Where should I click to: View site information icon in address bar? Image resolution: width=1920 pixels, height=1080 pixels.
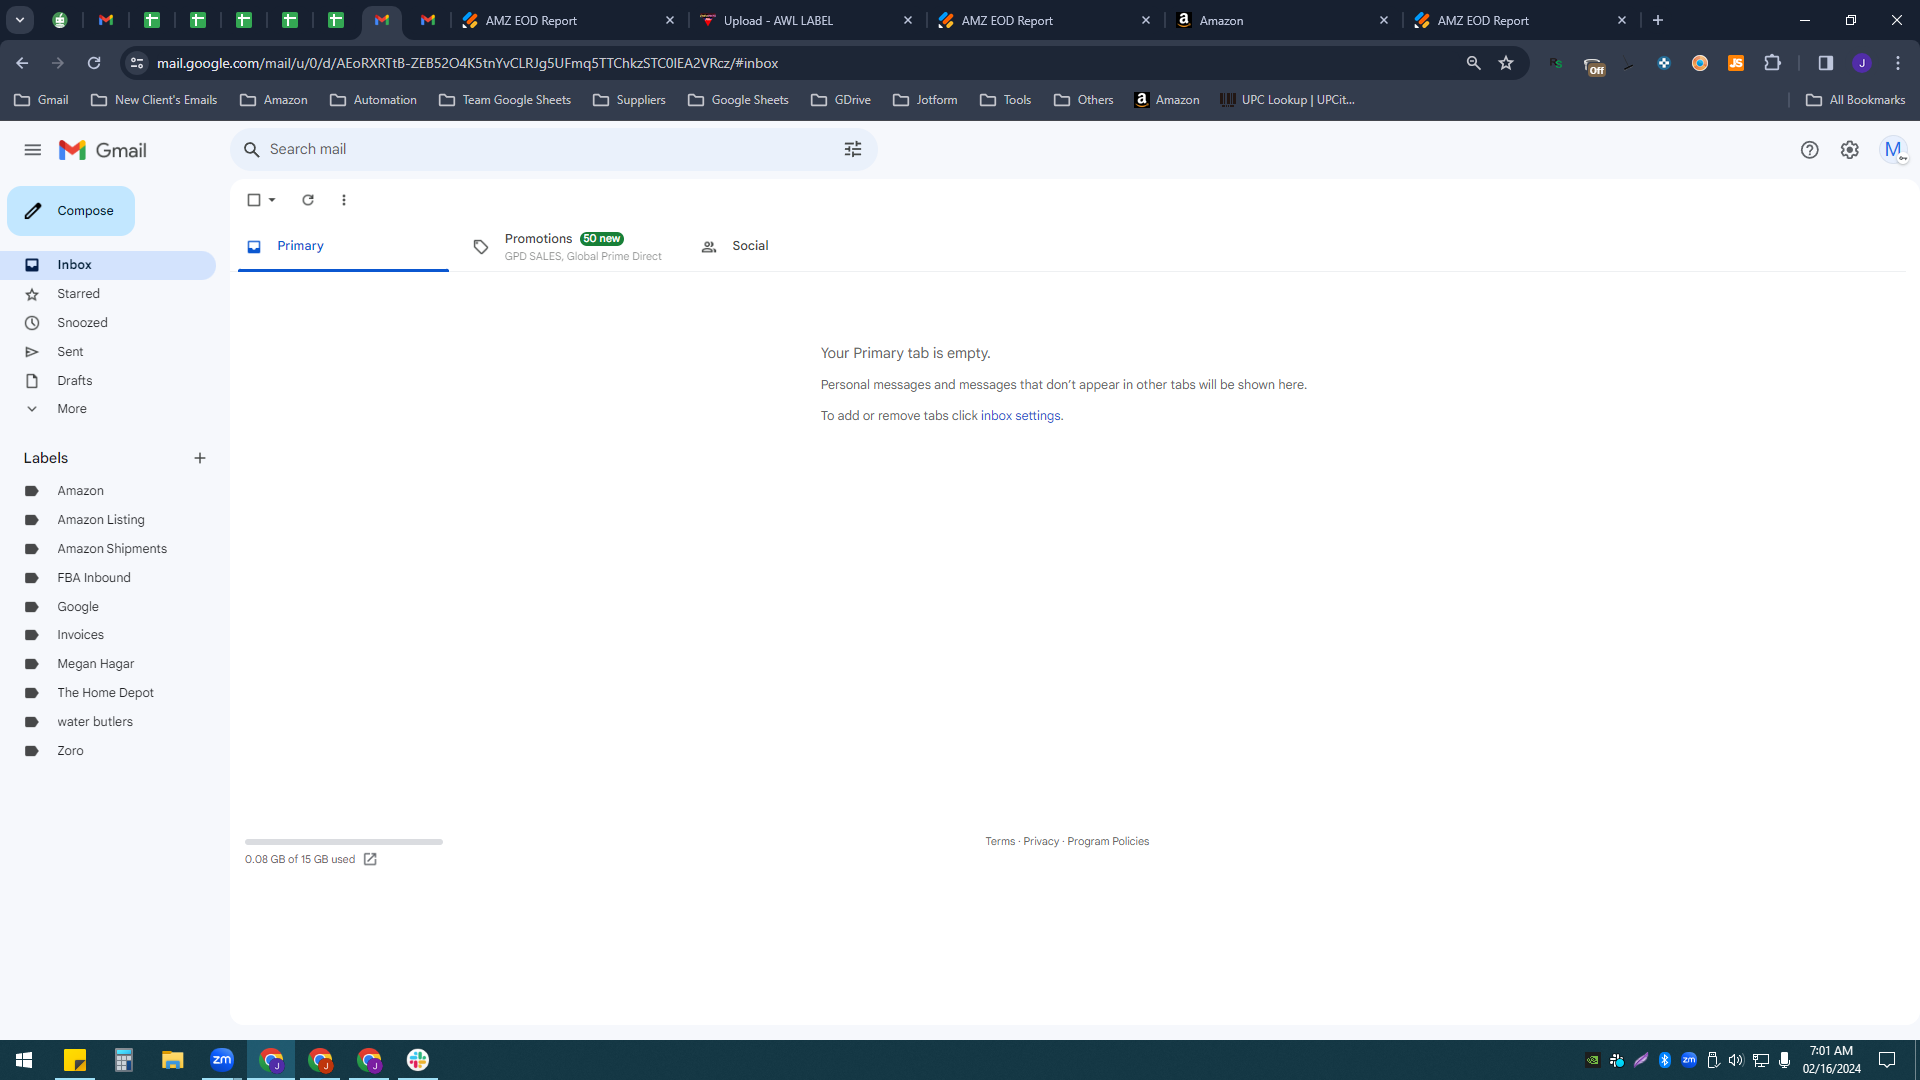click(x=137, y=63)
